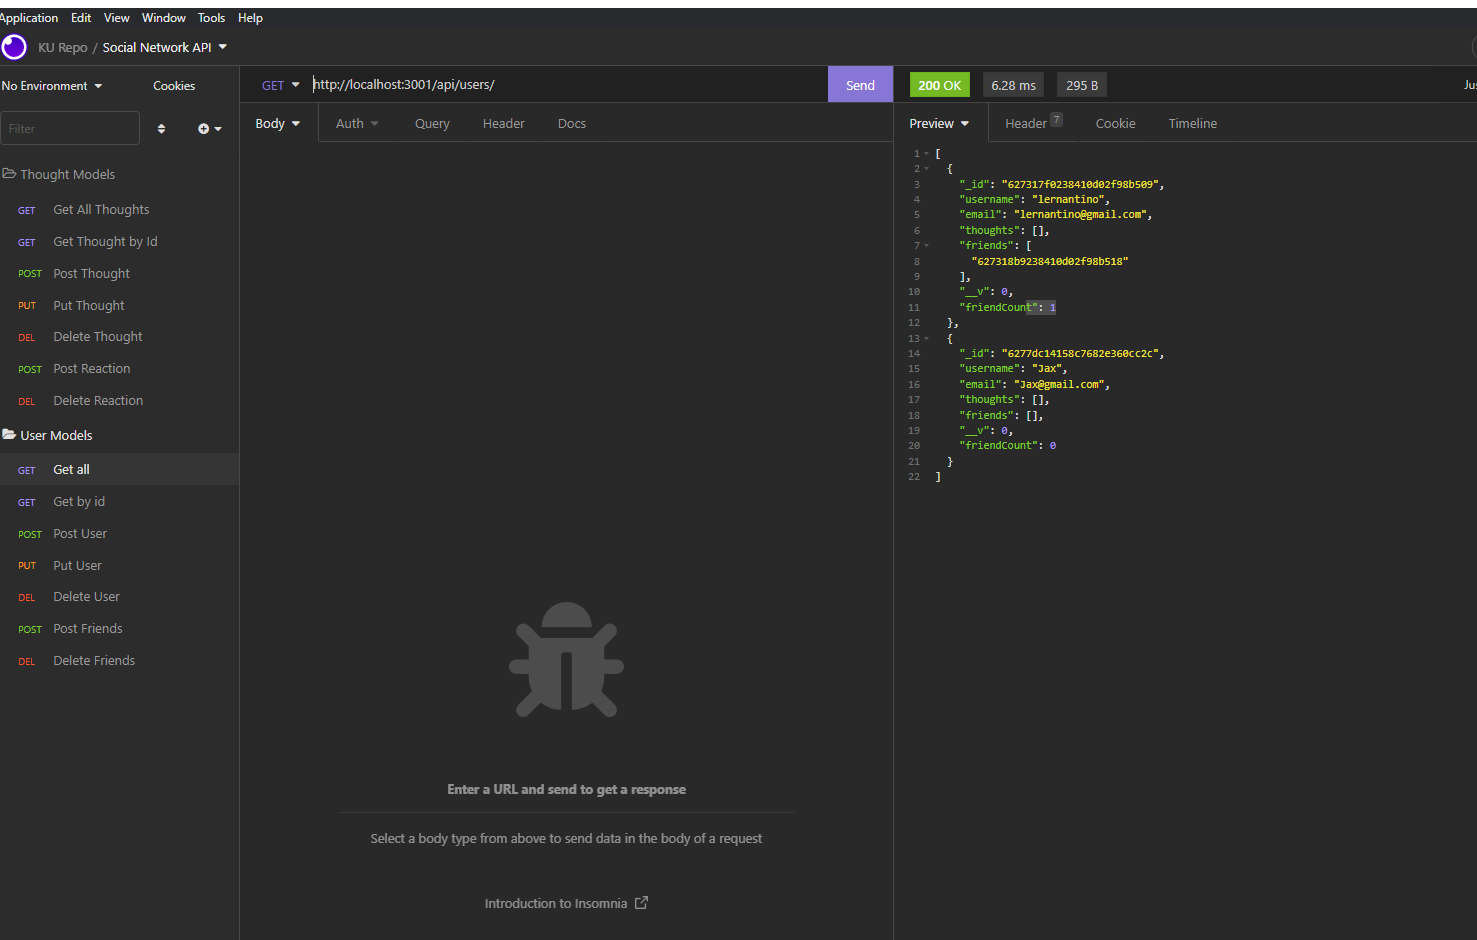Open the Tools menu
The height and width of the screenshot is (940, 1477).
tap(211, 17)
